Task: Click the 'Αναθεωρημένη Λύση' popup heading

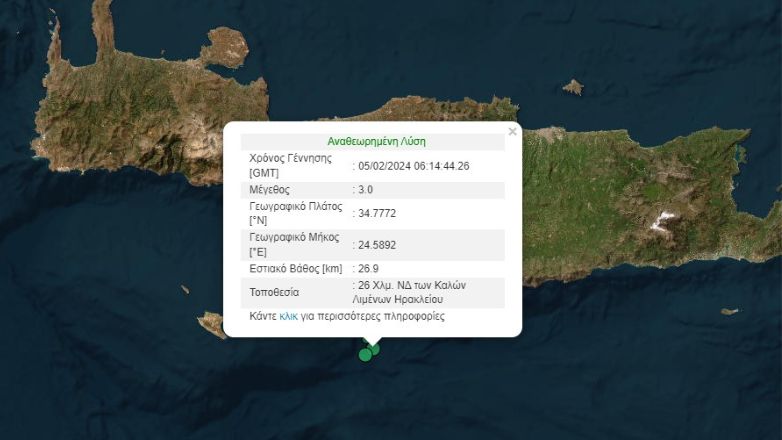Action: click(376, 141)
